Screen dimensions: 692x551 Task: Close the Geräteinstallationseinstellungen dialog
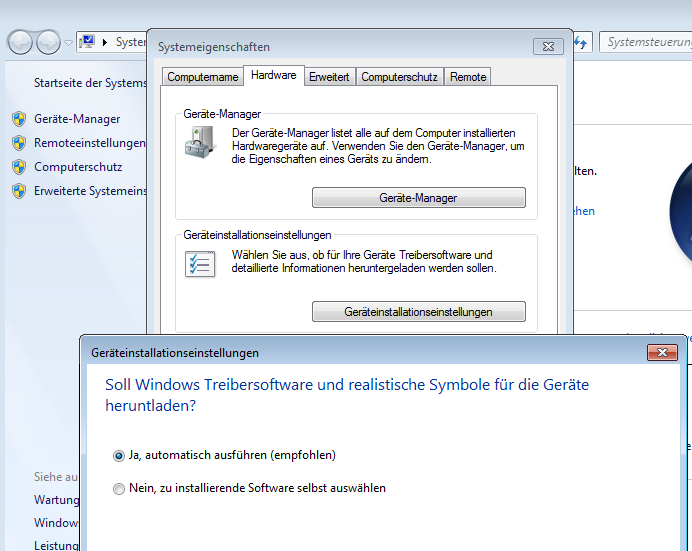662,352
